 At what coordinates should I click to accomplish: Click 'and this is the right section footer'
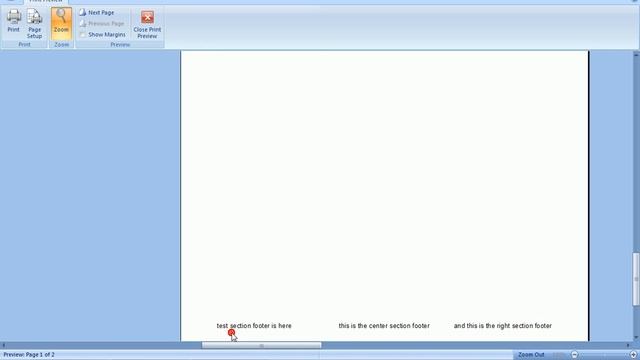pos(502,326)
